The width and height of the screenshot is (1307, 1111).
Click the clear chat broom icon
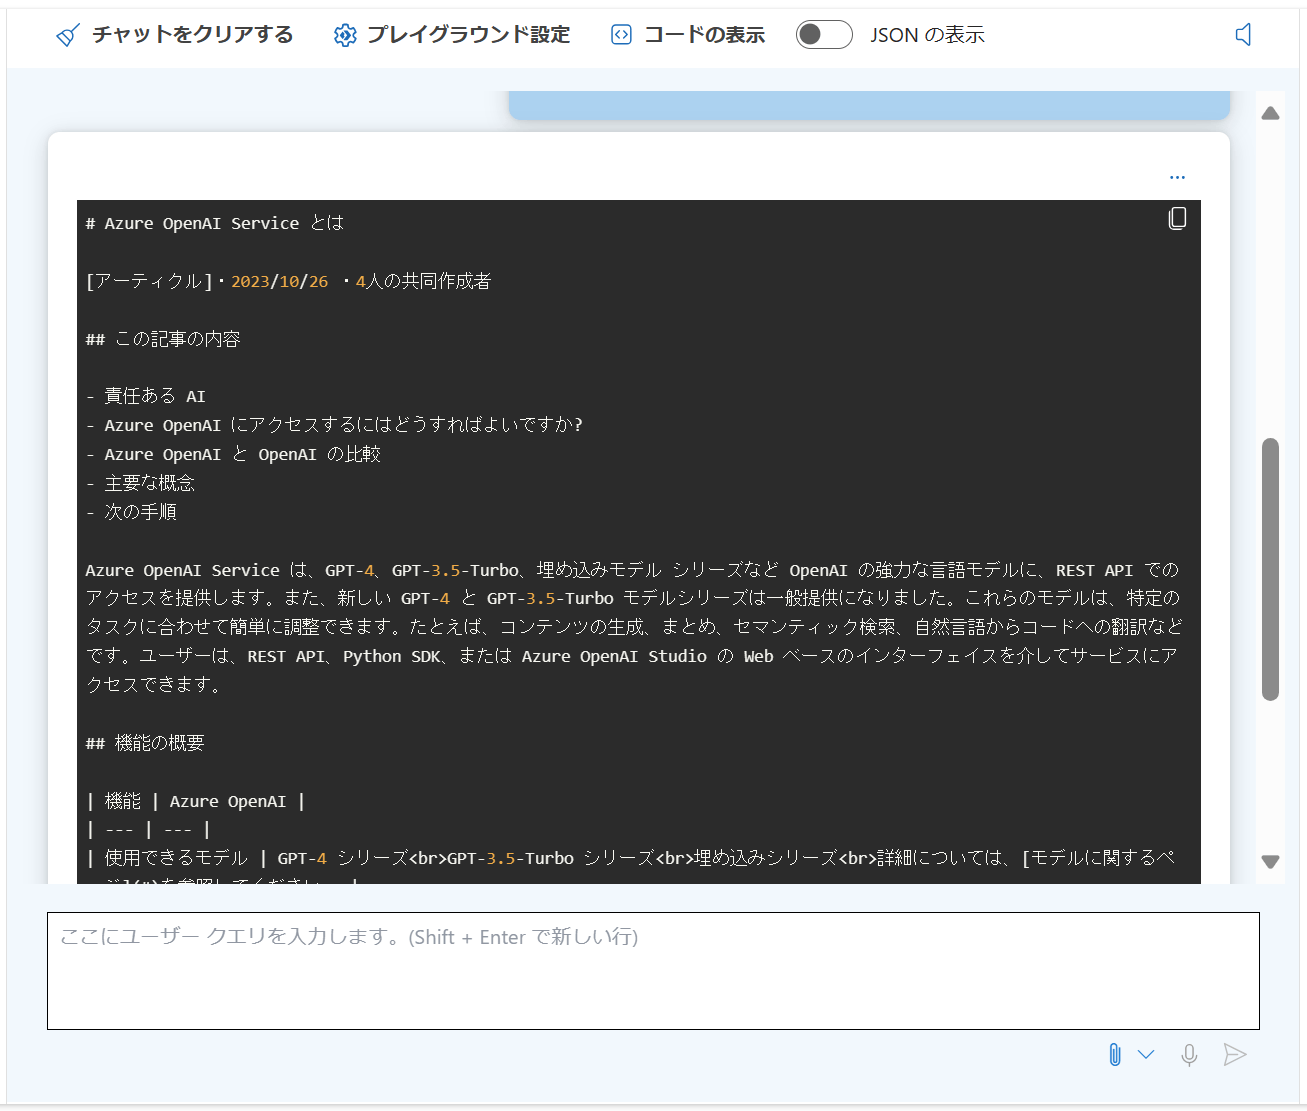pos(67,35)
